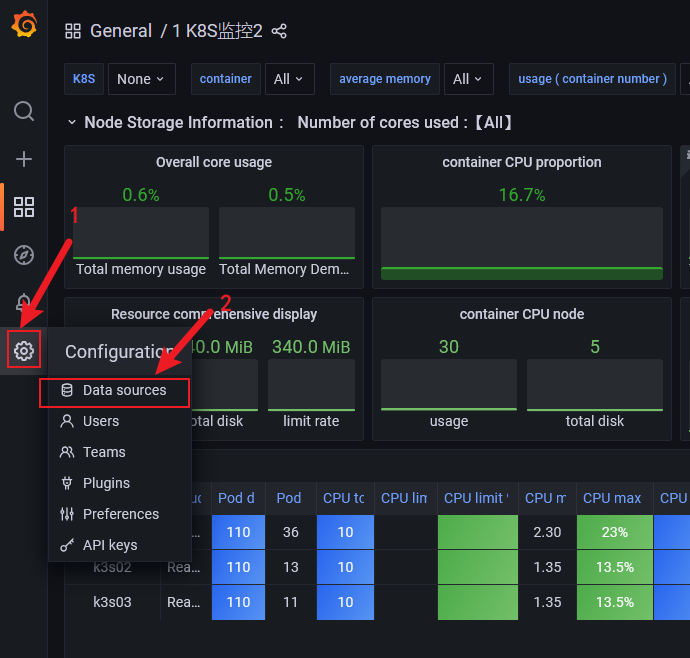Click the Grafana logo icon

click(24, 26)
